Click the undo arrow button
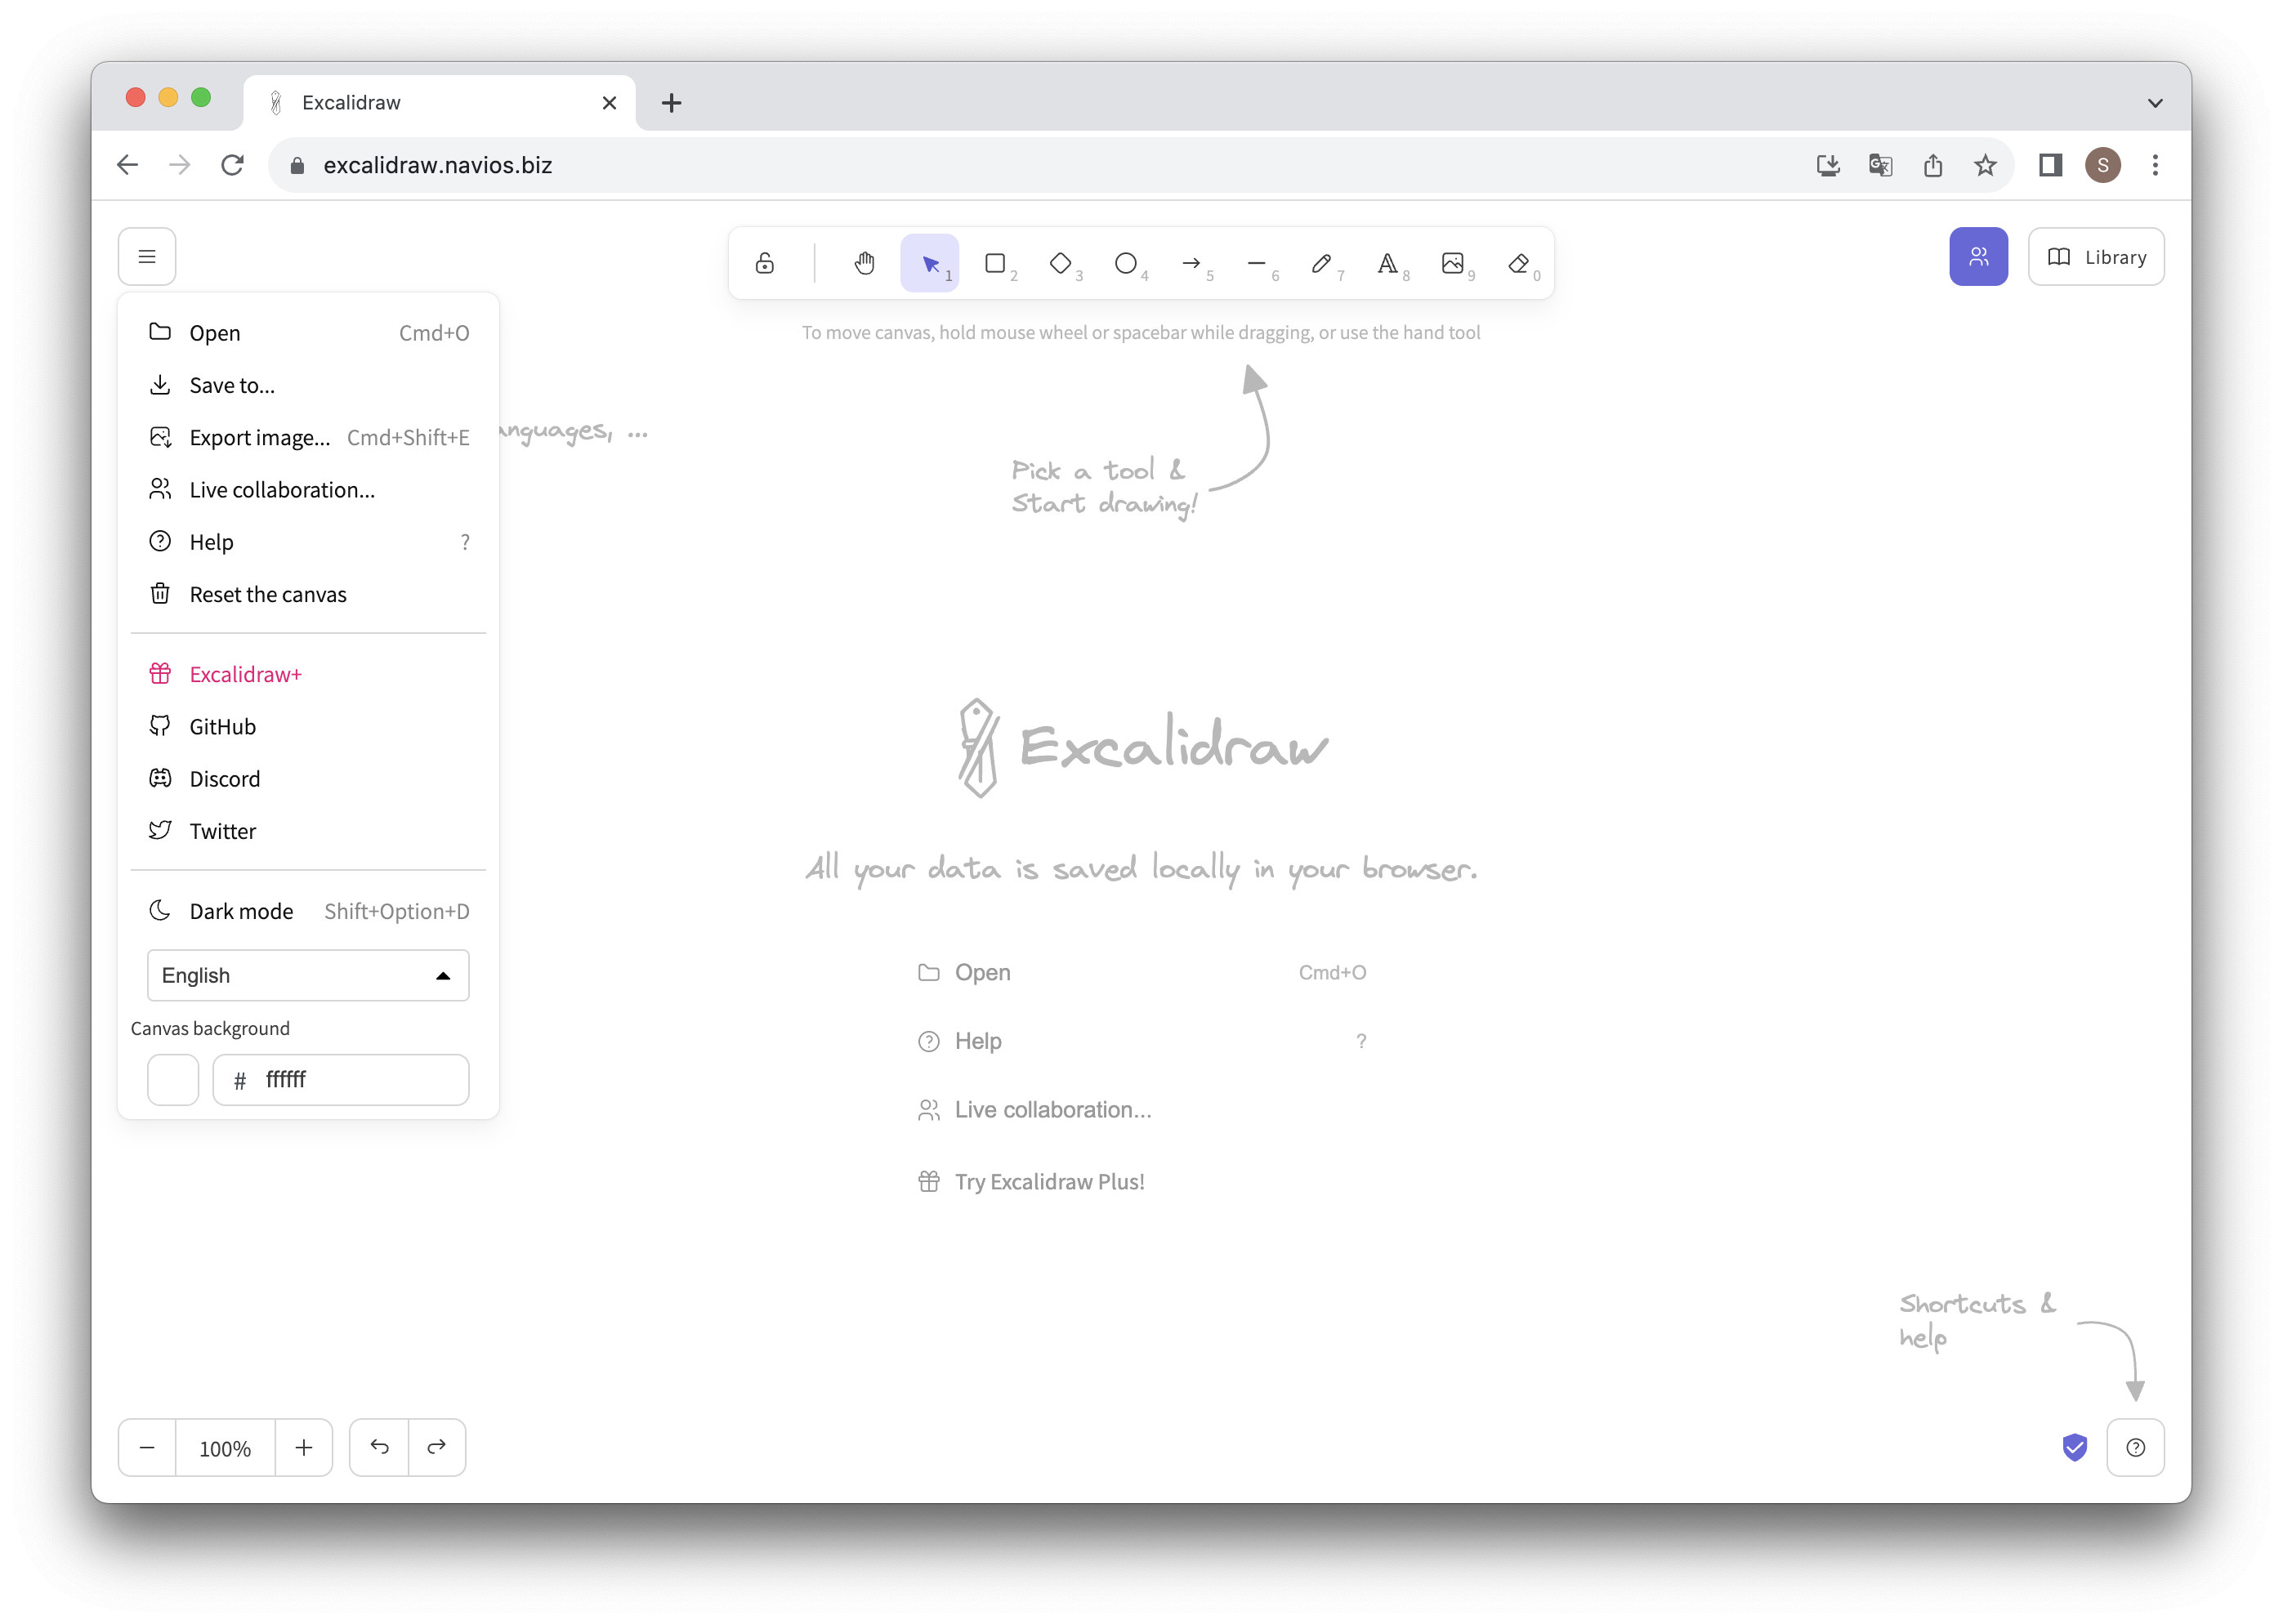This screenshot has height=1624, width=2283. click(x=379, y=1447)
